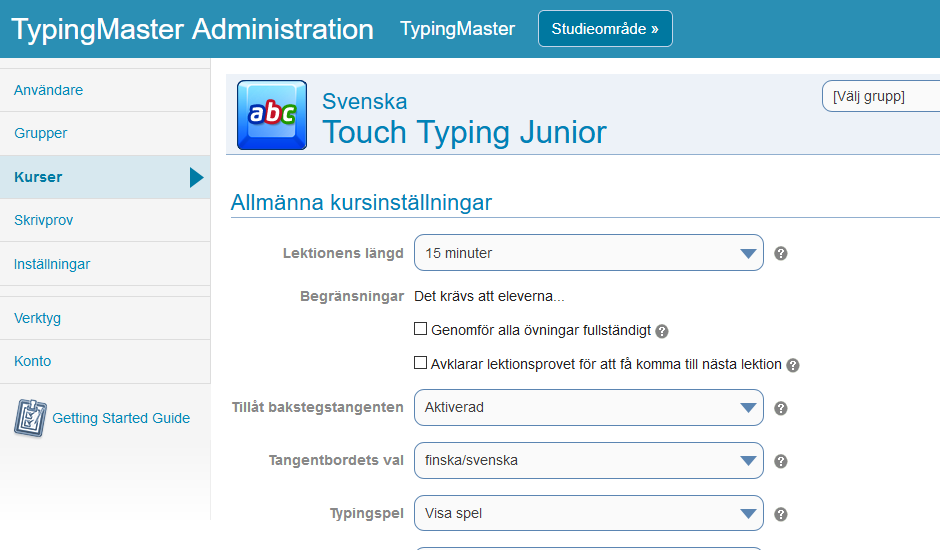Click the Tangentbordets val label

[x=336, y=461]
